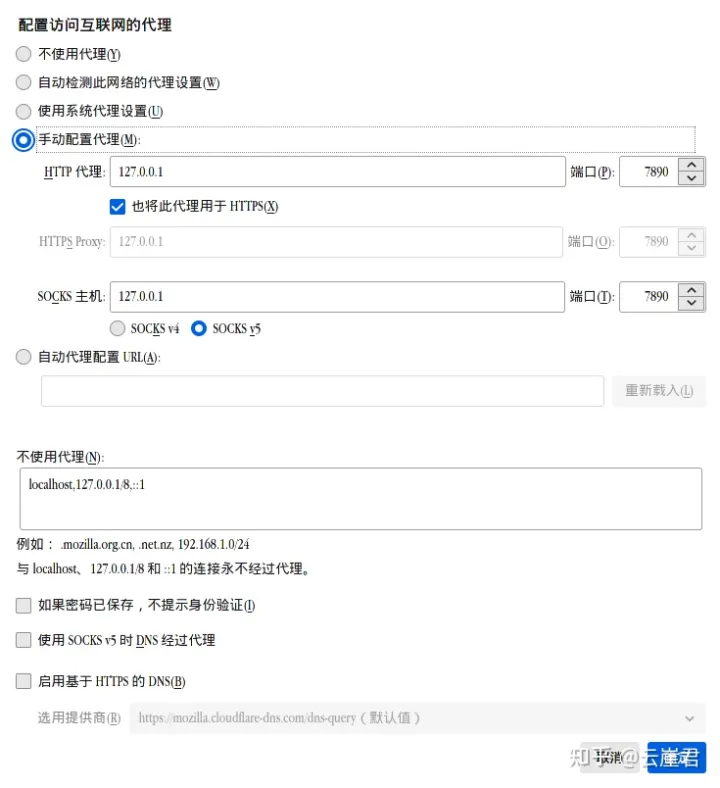
Task: Select 手动配置代理 radio button
Action: (24, 140)
